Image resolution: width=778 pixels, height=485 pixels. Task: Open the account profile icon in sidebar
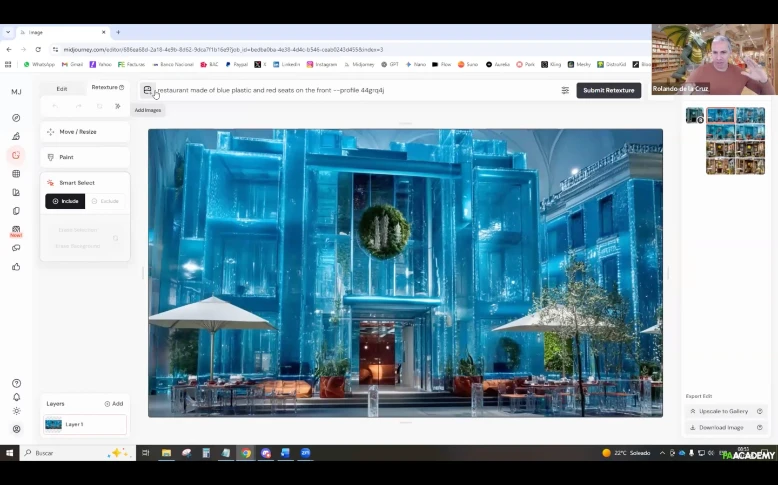16,429
